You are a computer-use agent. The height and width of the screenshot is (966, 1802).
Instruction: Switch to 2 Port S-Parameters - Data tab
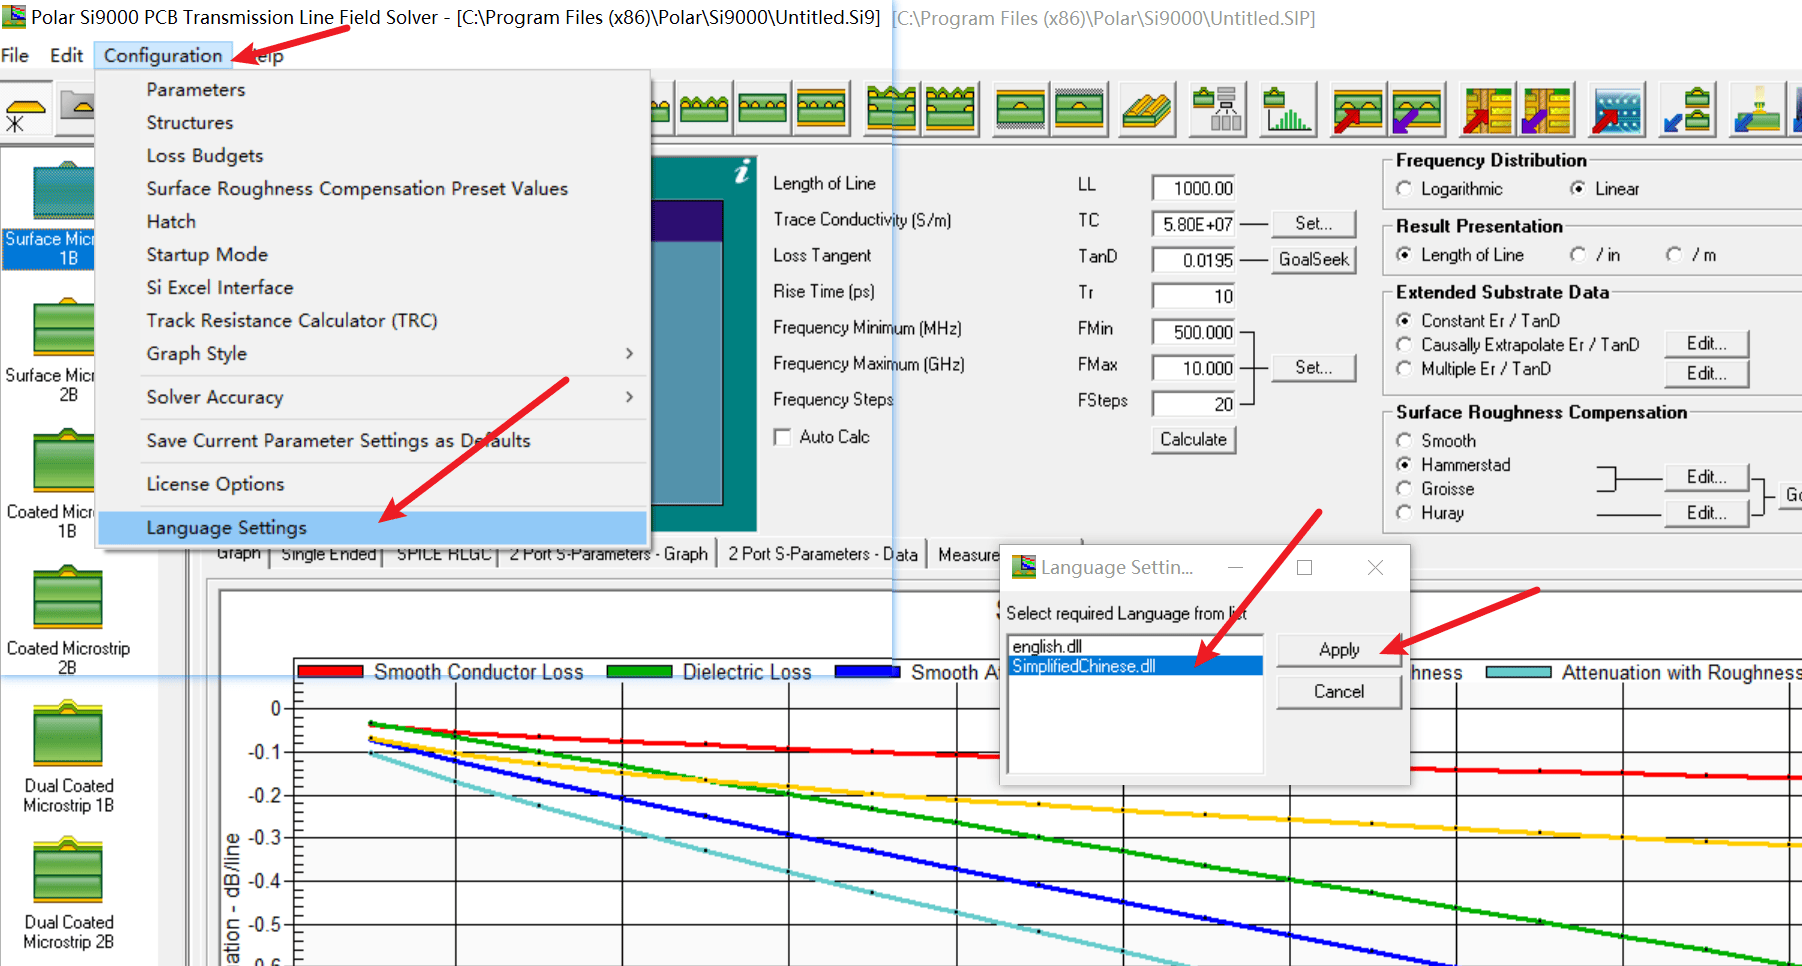click(822, 554)
